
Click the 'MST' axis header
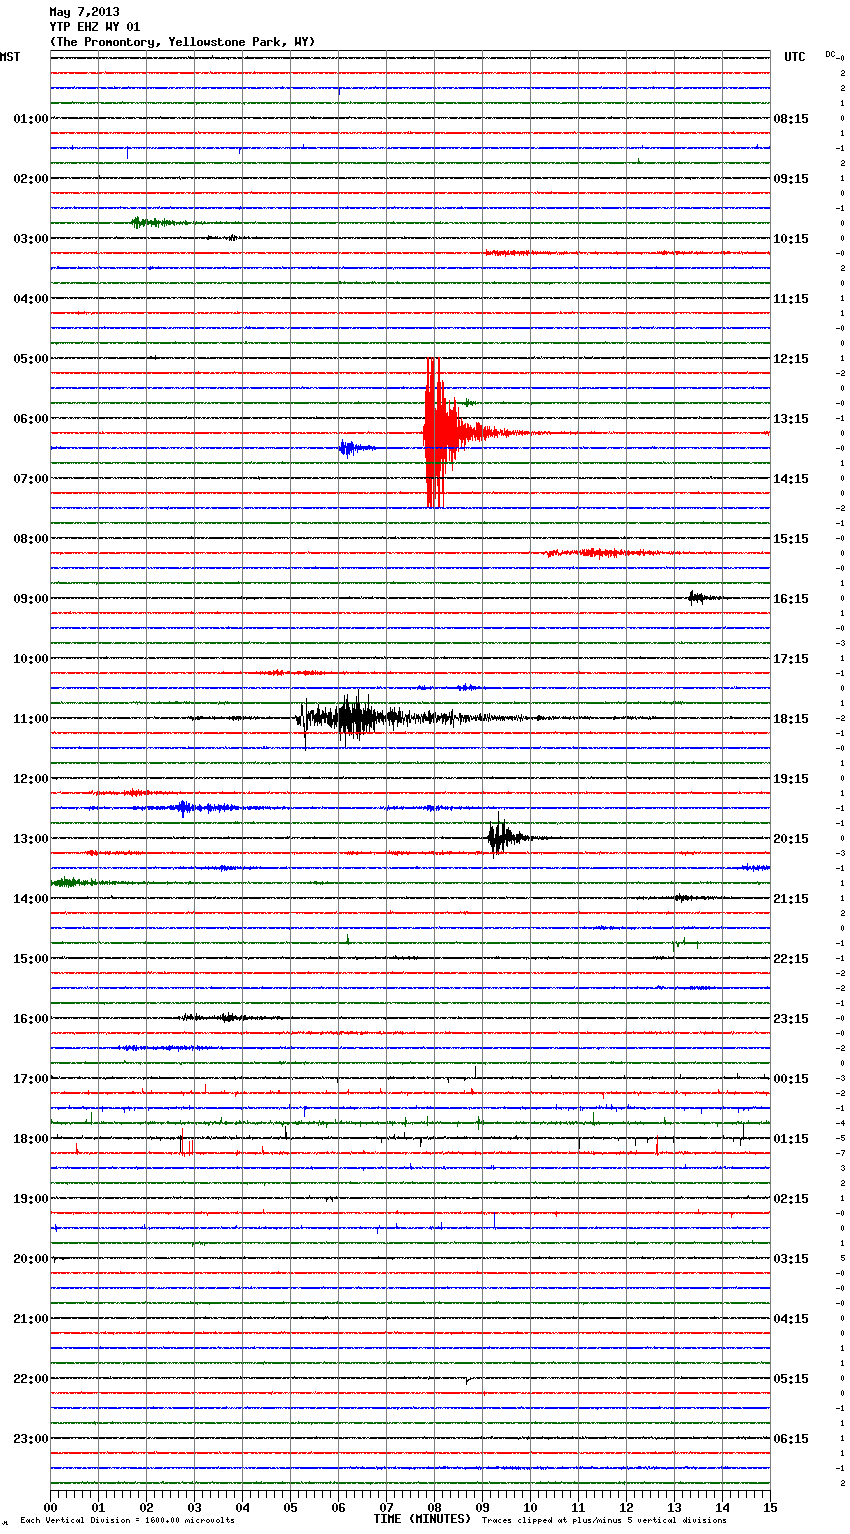(x=10, y=57)
